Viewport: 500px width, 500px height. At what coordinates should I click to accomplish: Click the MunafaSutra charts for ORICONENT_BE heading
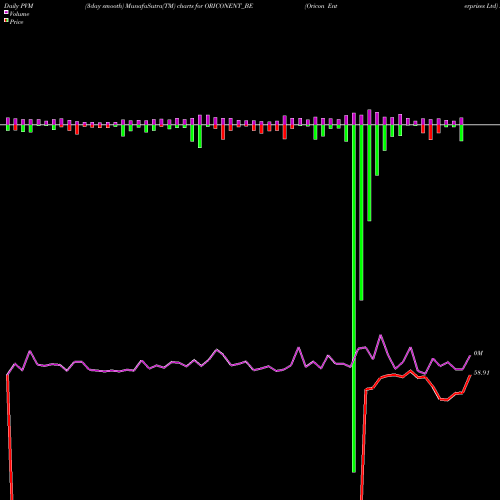(x=169, y=6)
